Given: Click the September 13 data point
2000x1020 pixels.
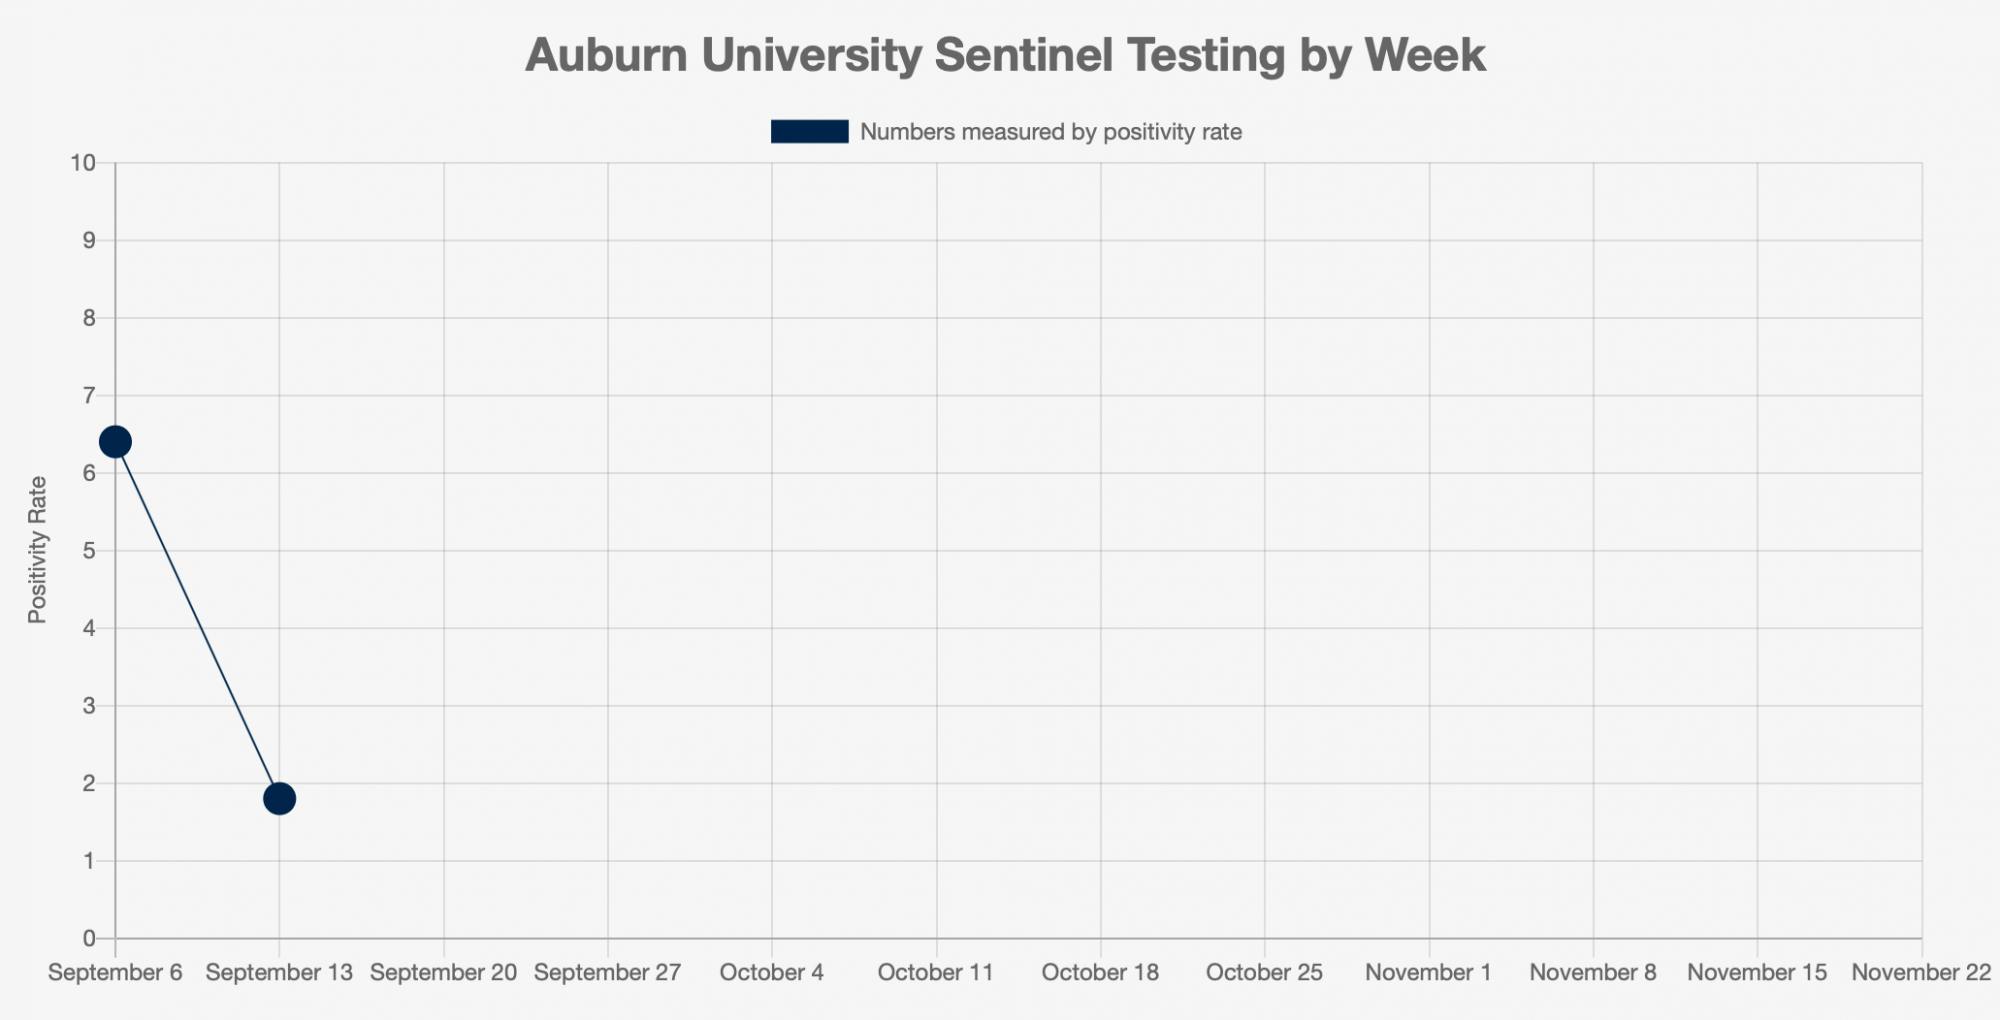Looking at the screenshot, I should 279,798.
